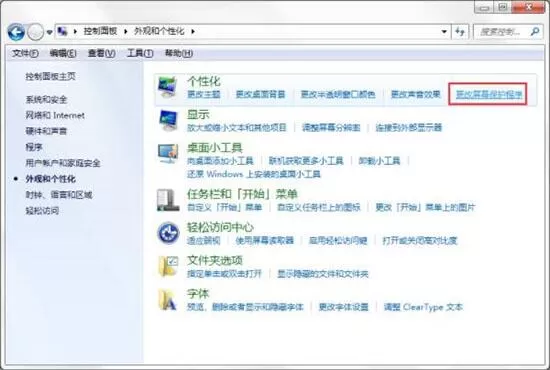The width and height of the screenshot is (550, 370).
Task: Select 时钟、语言和区域 in sidebar
Action: (x=59, y=195)
